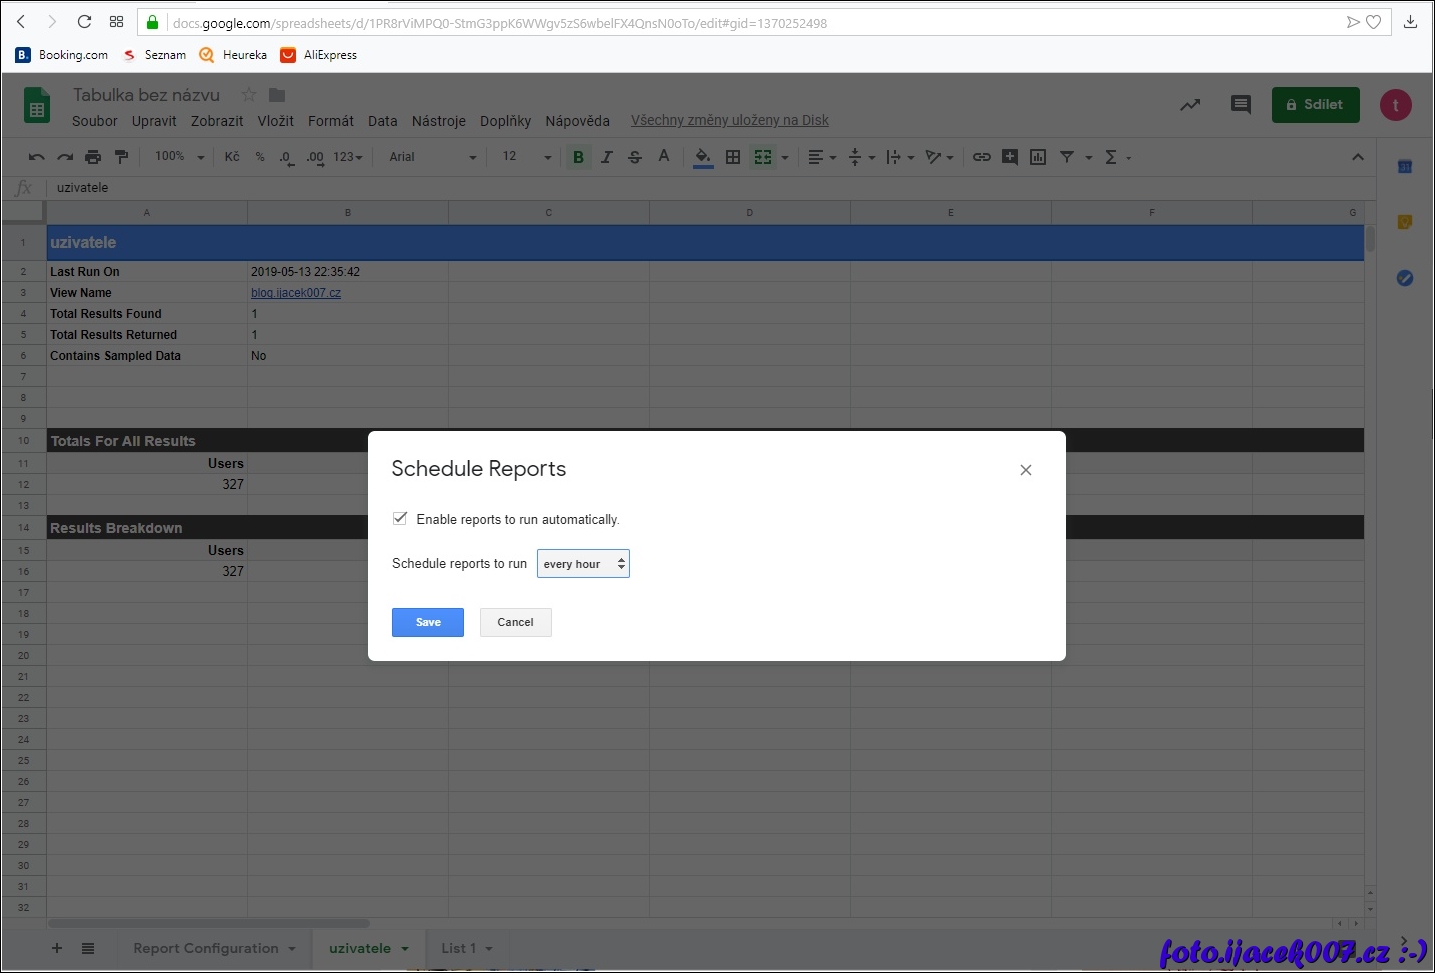This screenshot has width=1435, height=973.
Task: Star the Tabulka bez názvu document
Action: pos(249,95)
